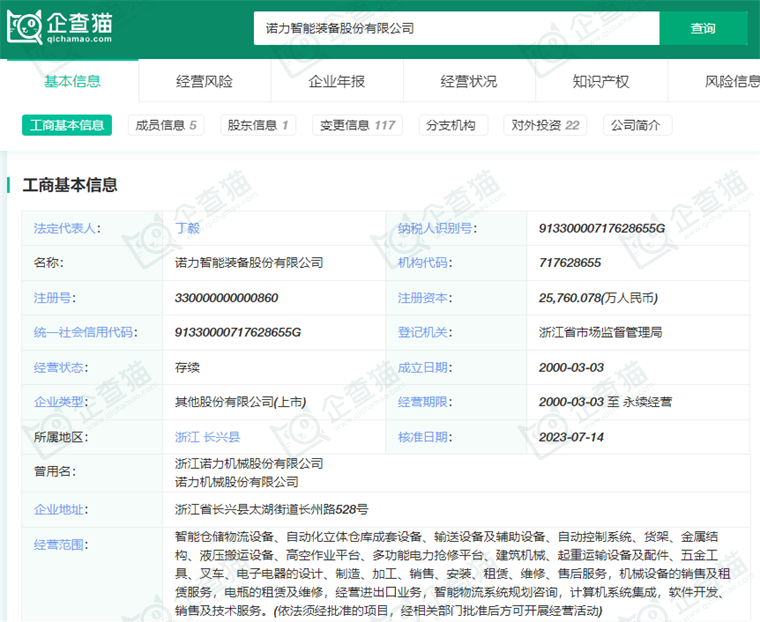Click the 经营期限 label

click(x=425, y=401)
